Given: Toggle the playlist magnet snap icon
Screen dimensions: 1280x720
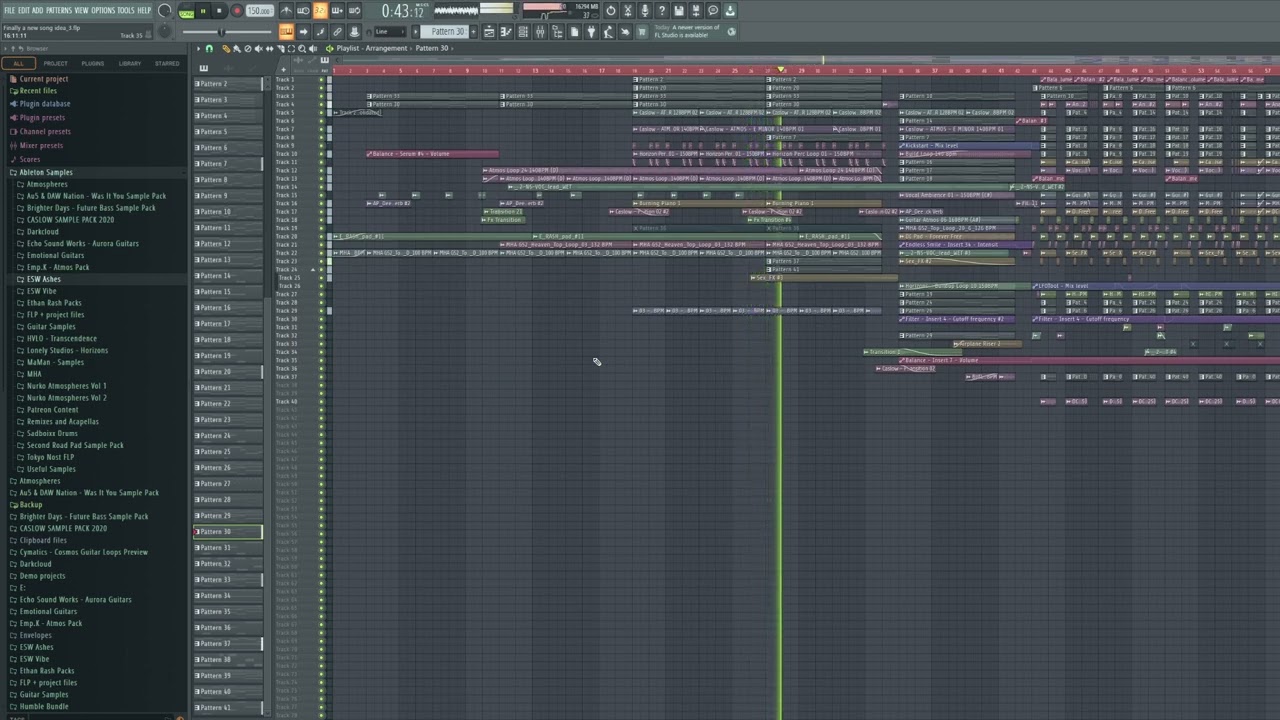Looking at the screenshot, I should tap(209, 48).
